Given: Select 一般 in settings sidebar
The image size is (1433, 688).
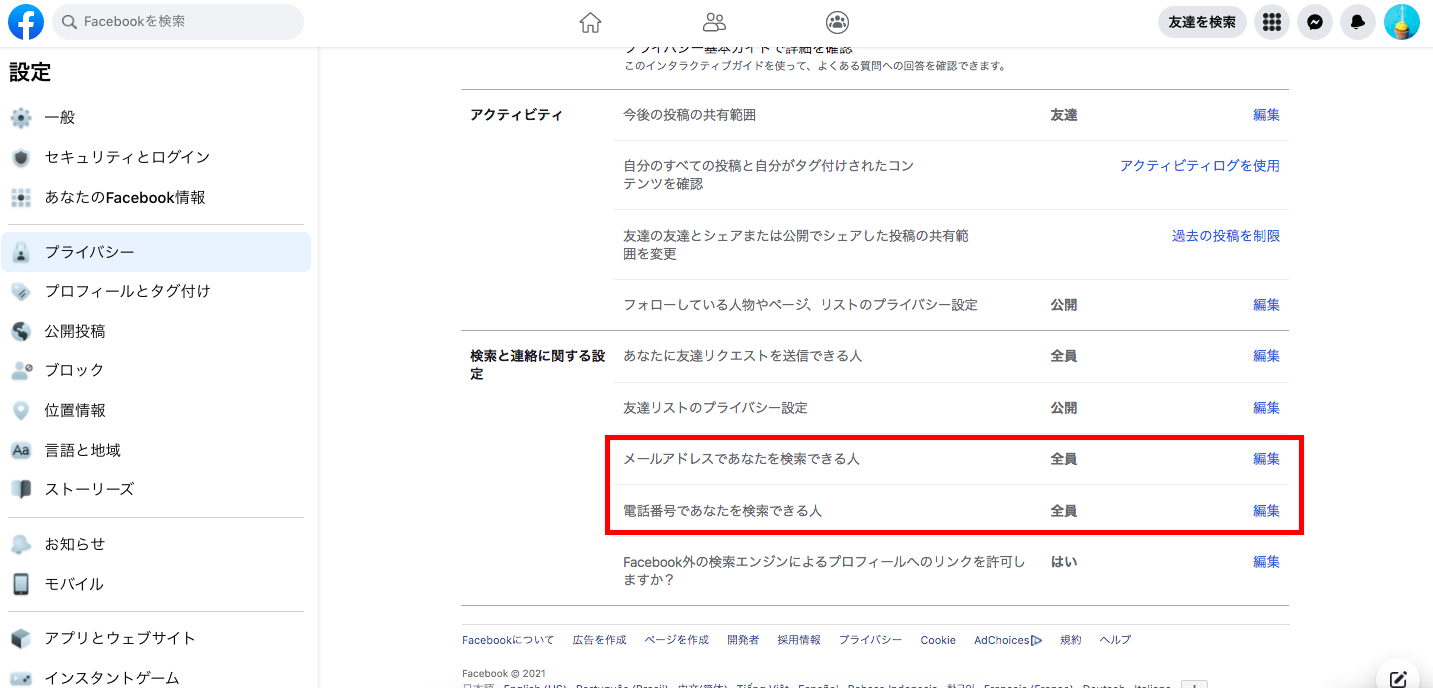Looking at the screenshot, I should 156,118.
